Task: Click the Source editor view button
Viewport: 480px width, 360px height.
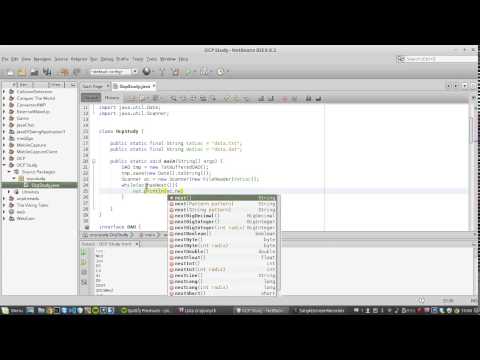Action: click(x=91, y=98)
